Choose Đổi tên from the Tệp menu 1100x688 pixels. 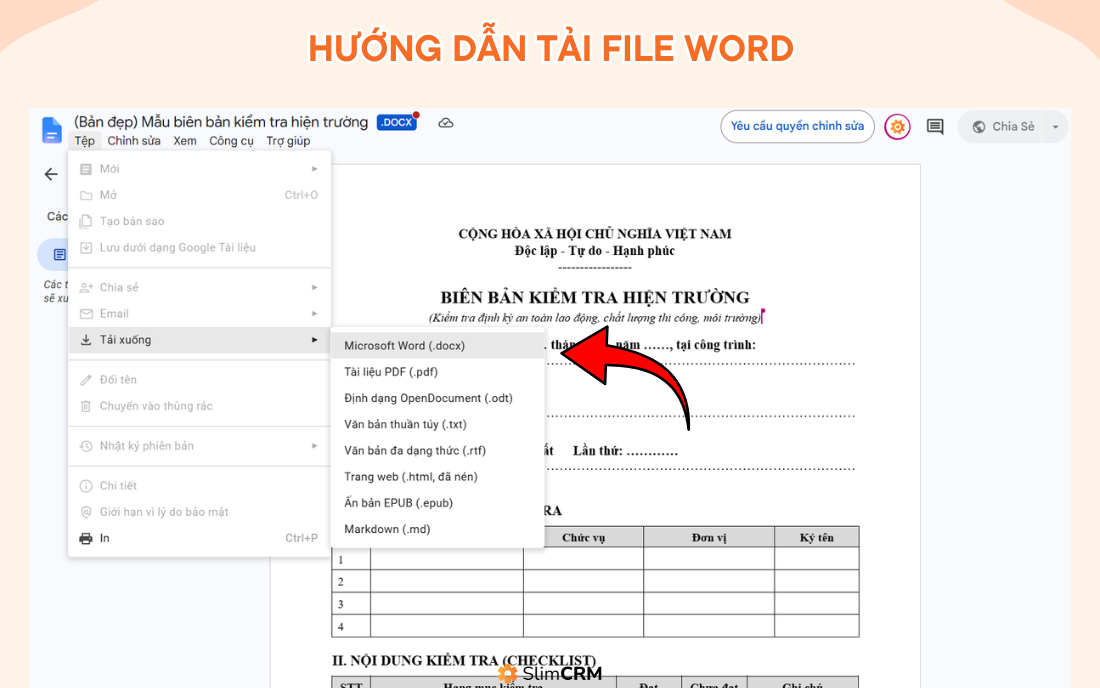[x=199, y=380]
